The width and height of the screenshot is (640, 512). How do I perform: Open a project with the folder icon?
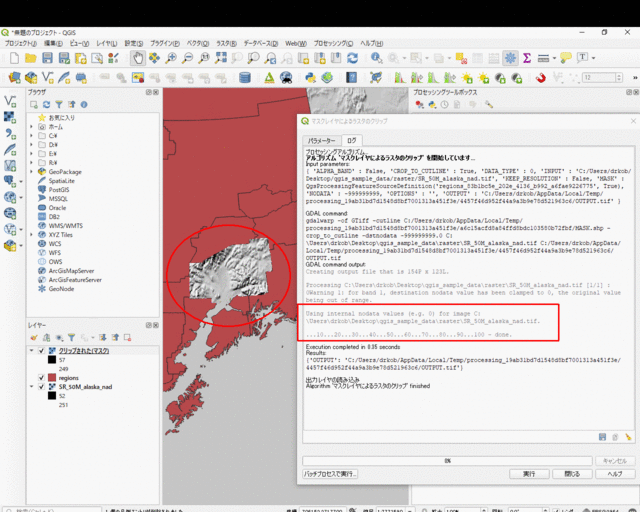click(31, 58)
